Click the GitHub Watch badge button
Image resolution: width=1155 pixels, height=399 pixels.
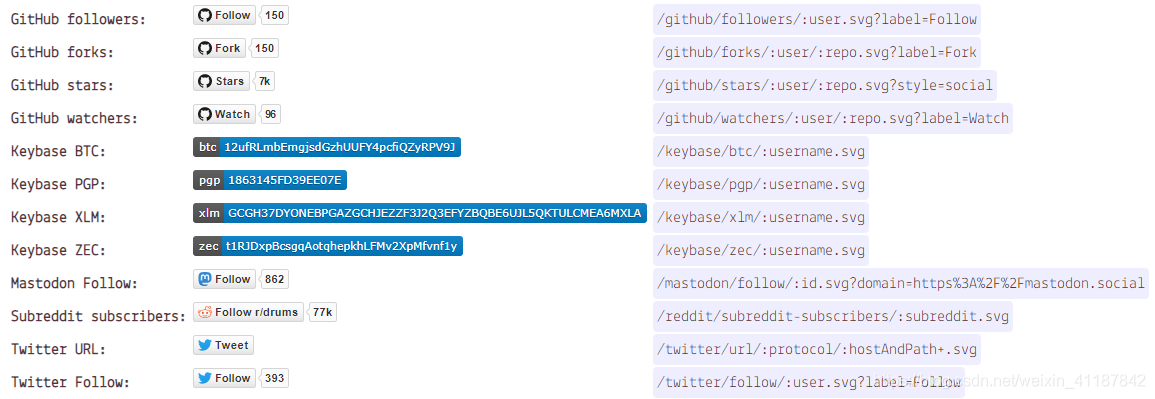[x=225, y=114]
